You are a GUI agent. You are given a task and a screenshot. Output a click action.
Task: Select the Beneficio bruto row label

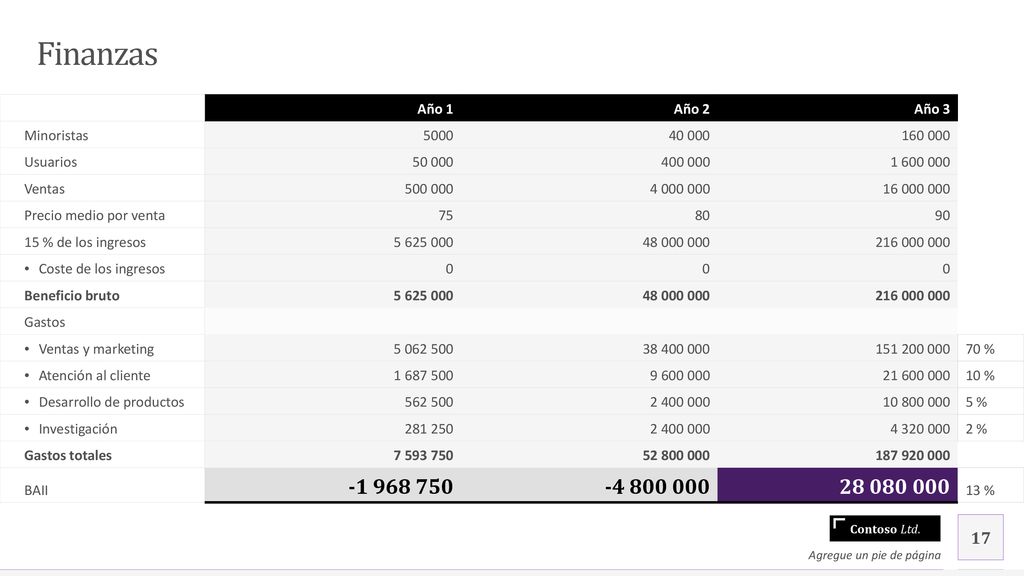(x=72, y=296)
